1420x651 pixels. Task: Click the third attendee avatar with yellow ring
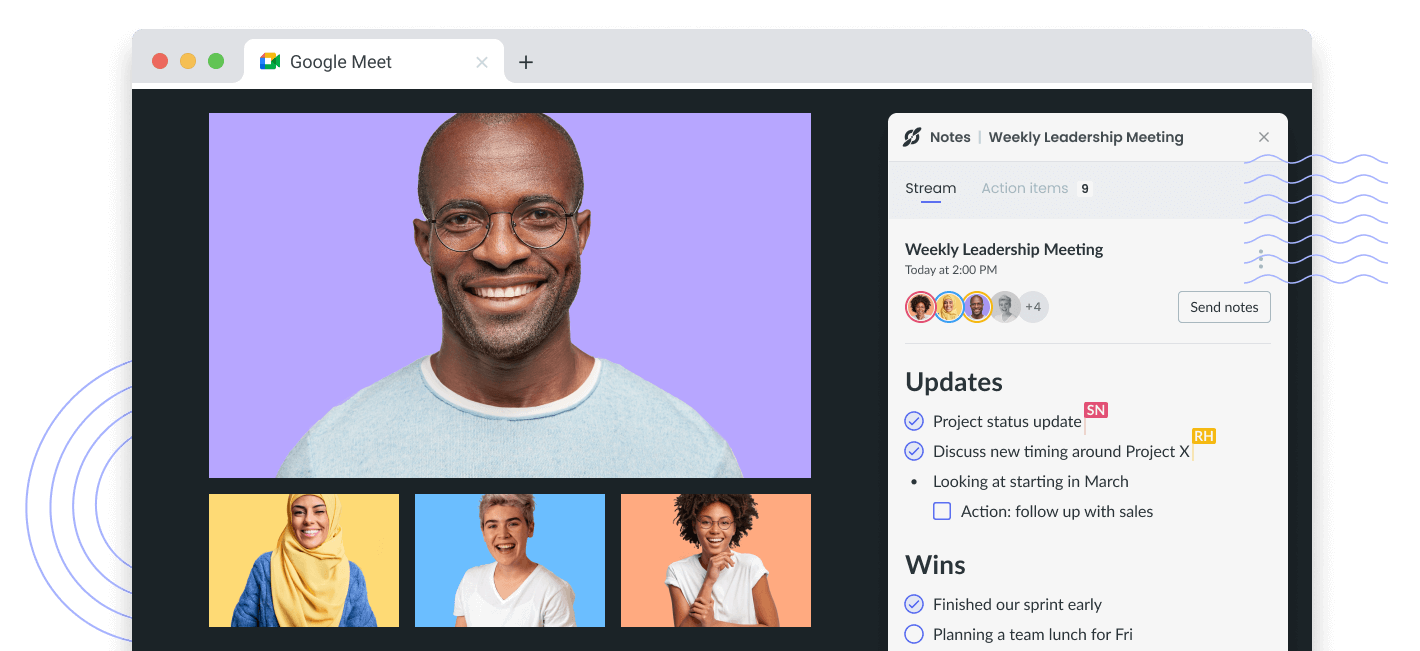[x=977, y=307]
